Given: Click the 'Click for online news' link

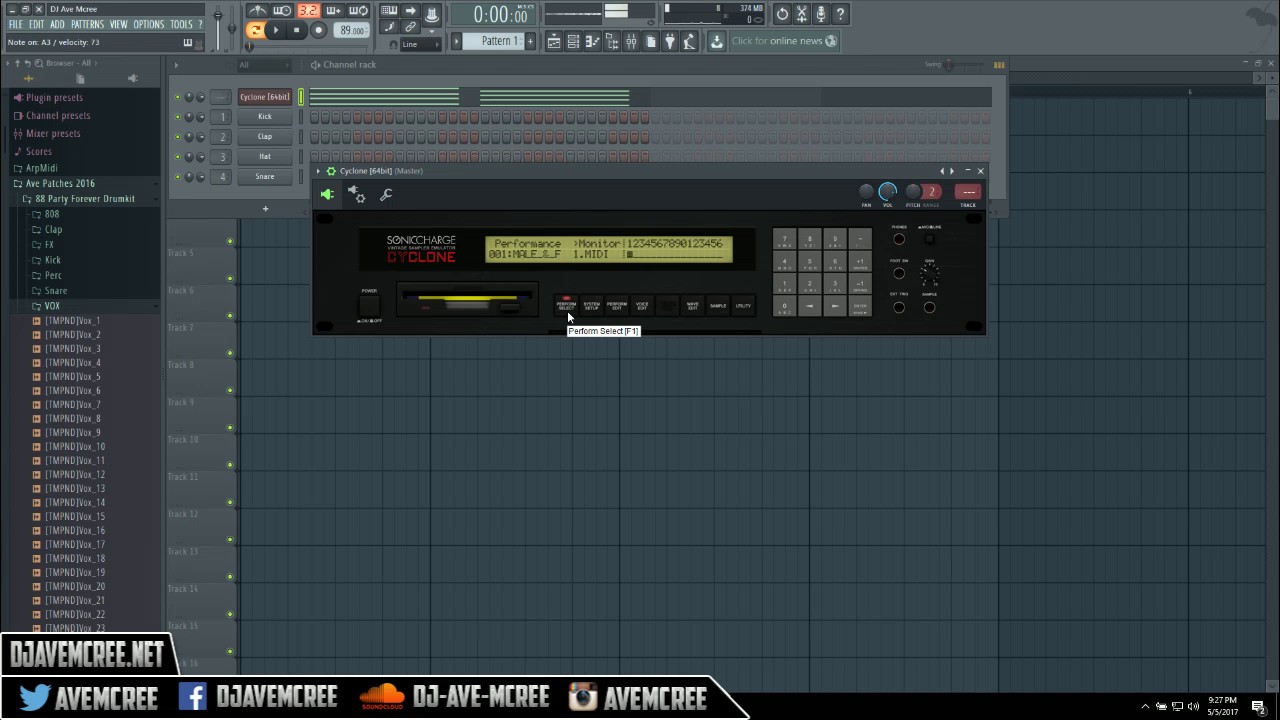Looking at the screenshot, I should [x=784, y=40].
